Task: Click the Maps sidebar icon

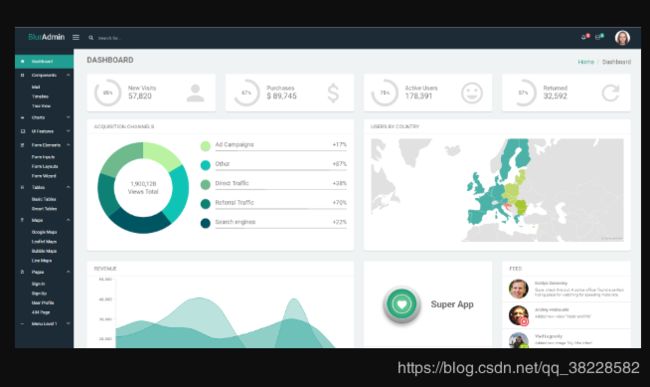Action: tap(22, 220)
